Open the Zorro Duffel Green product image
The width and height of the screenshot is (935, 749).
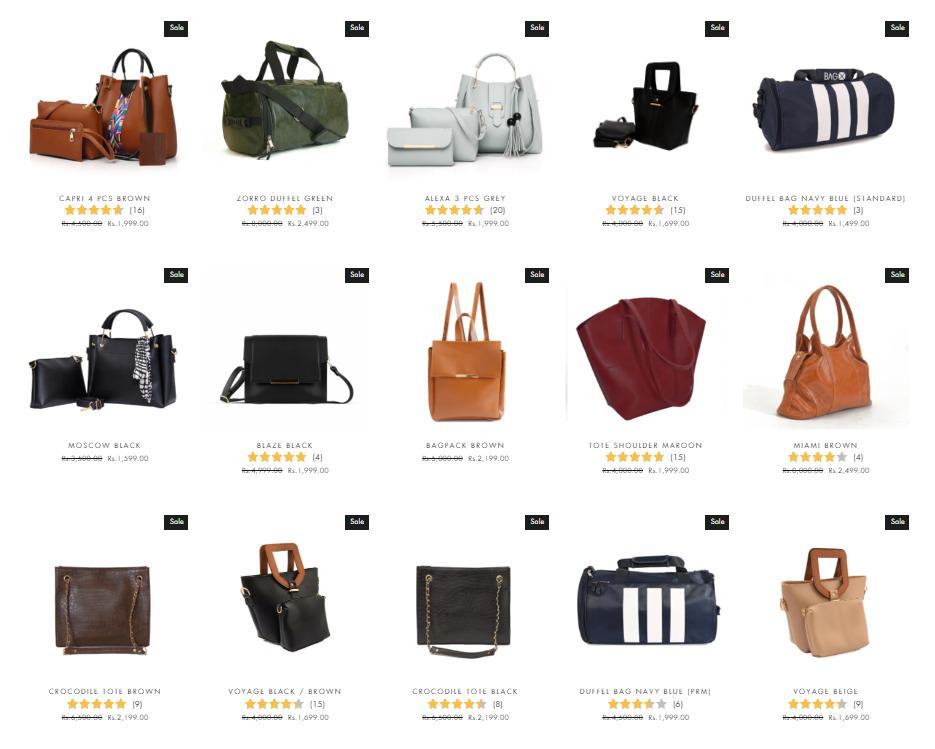point(285,100)
